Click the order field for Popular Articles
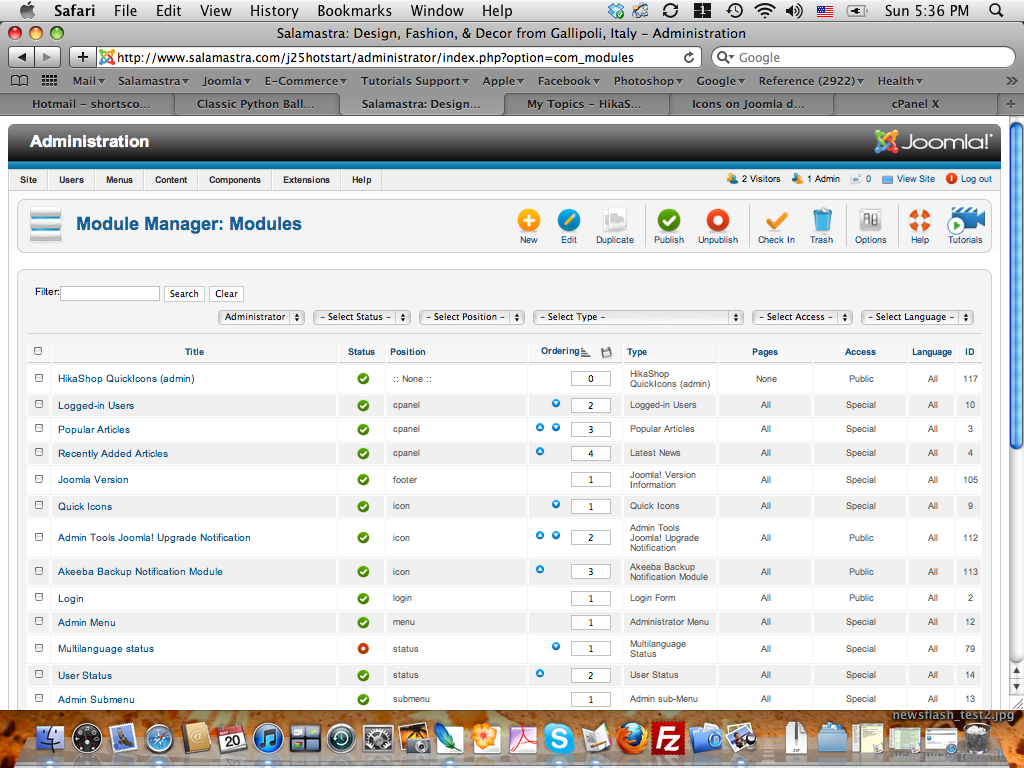This screenshot has height=768, width=1024. [x=590, y=429]
